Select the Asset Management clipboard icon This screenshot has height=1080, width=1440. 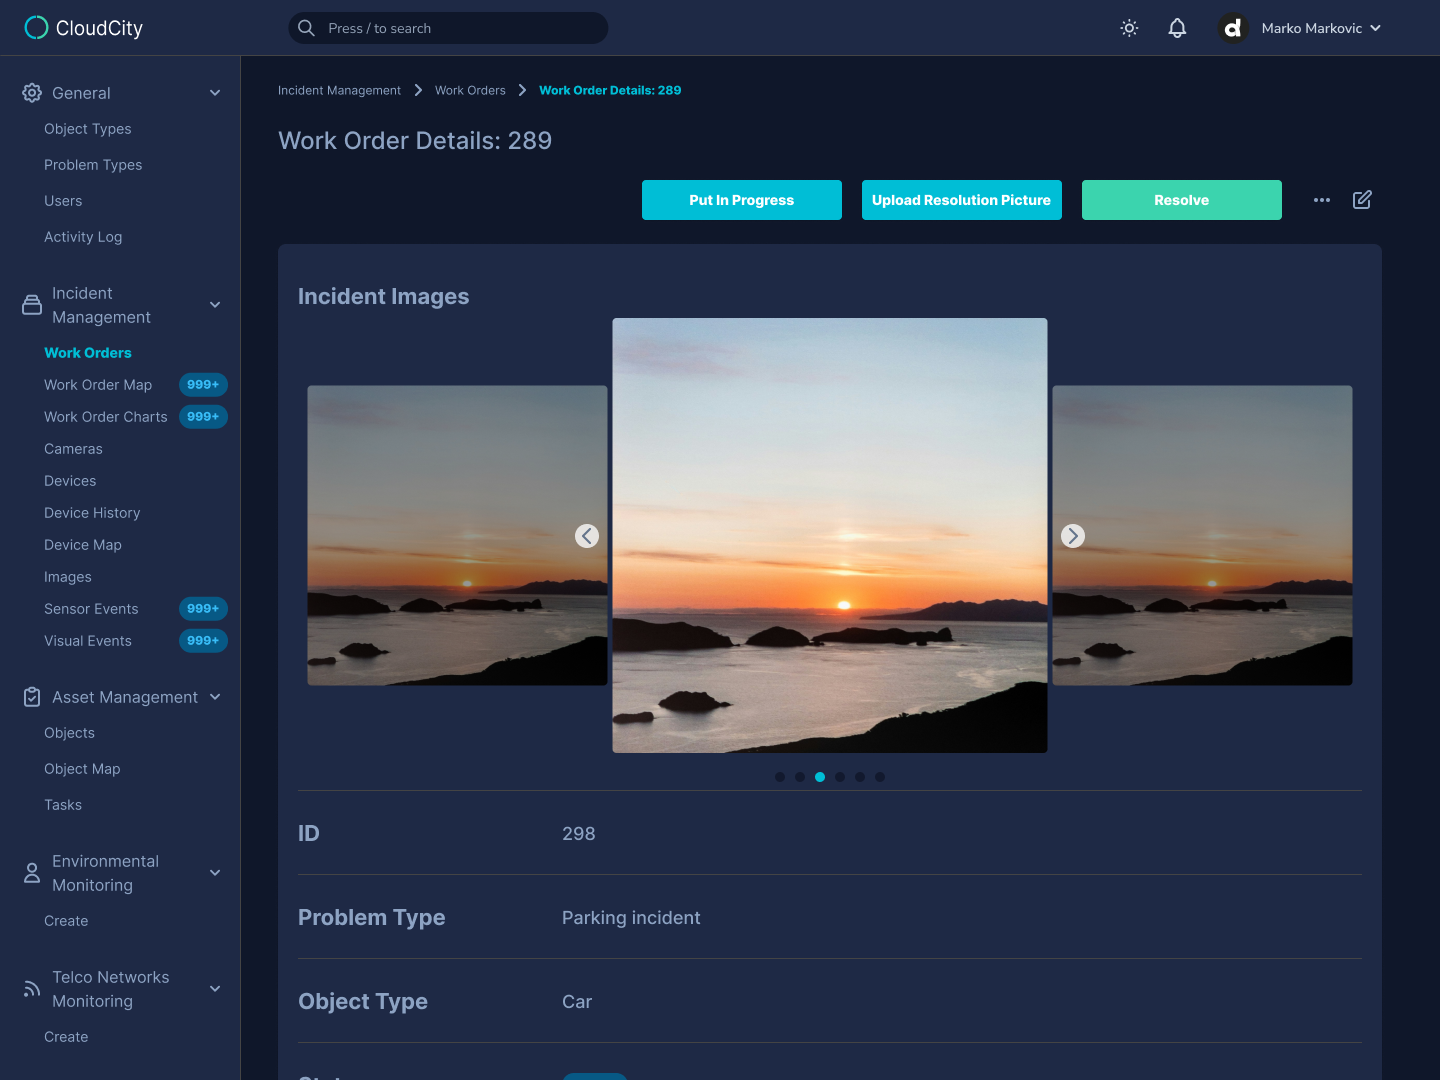tap(31, 696)
